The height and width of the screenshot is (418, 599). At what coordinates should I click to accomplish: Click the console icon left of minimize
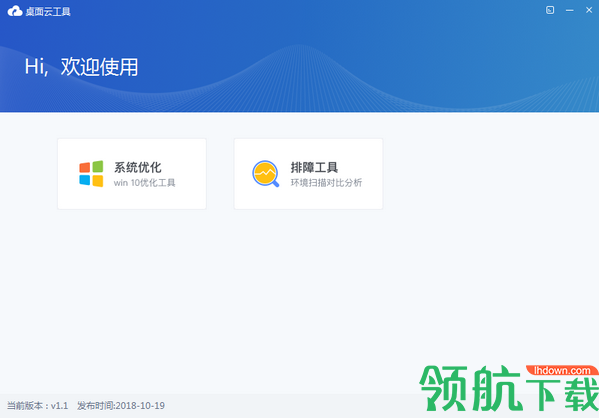tap(550, 10)
